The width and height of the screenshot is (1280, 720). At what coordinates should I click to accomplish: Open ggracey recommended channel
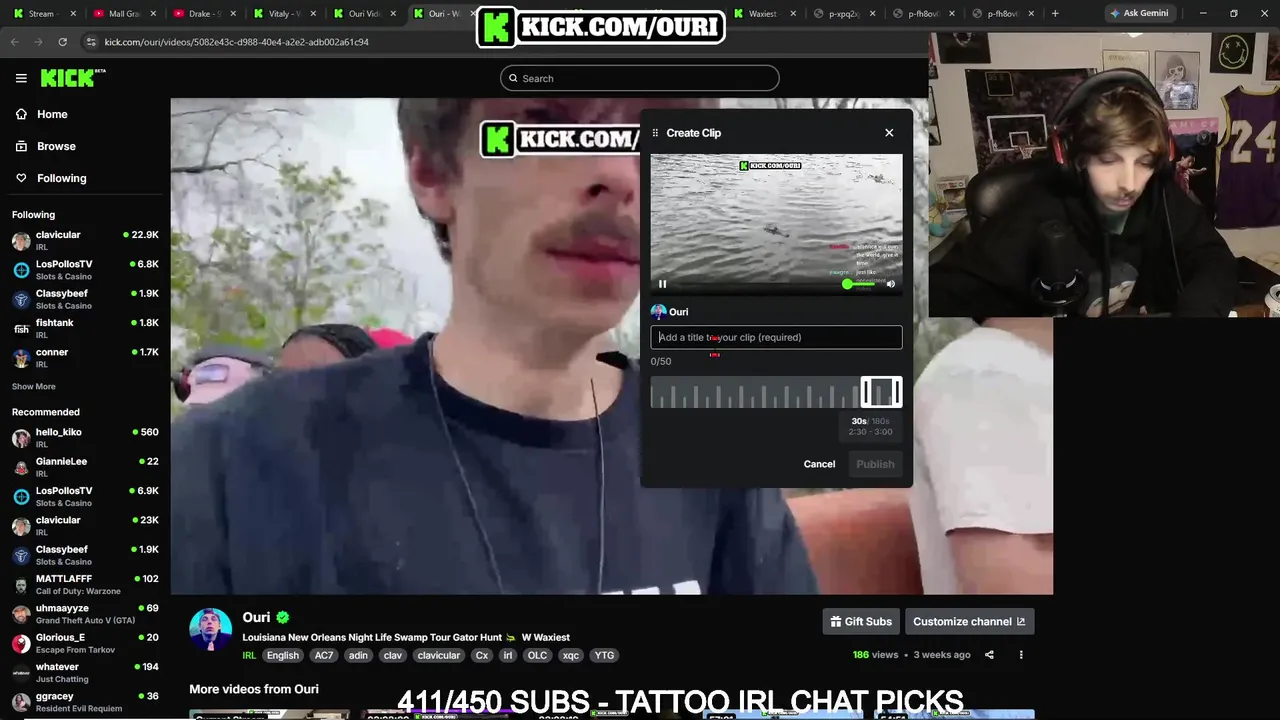85,702
